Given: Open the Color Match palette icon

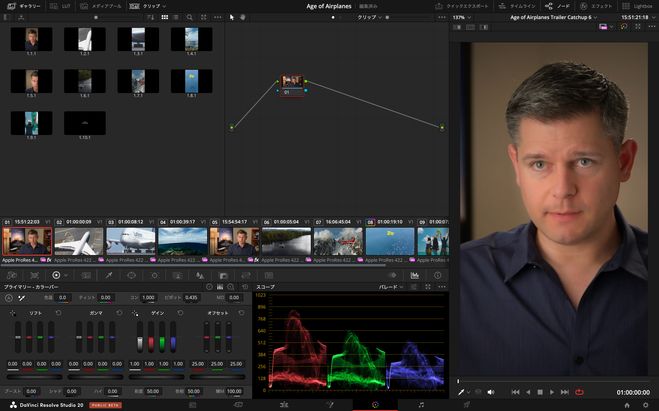Looking at the screenshot, I should 34,275.
